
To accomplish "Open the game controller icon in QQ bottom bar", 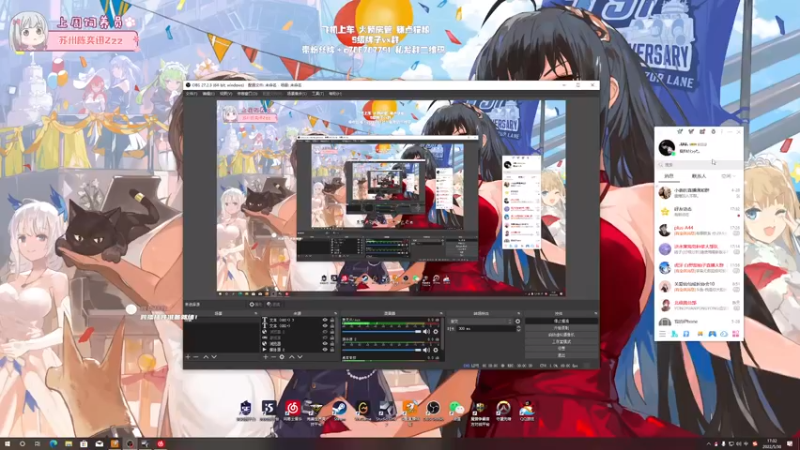I will tap(712, 334).
